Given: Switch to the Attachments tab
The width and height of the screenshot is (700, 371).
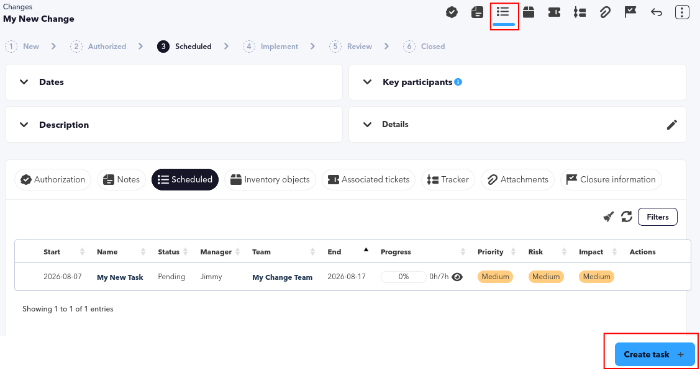Looking at the screenshot, I should [518, 179].
